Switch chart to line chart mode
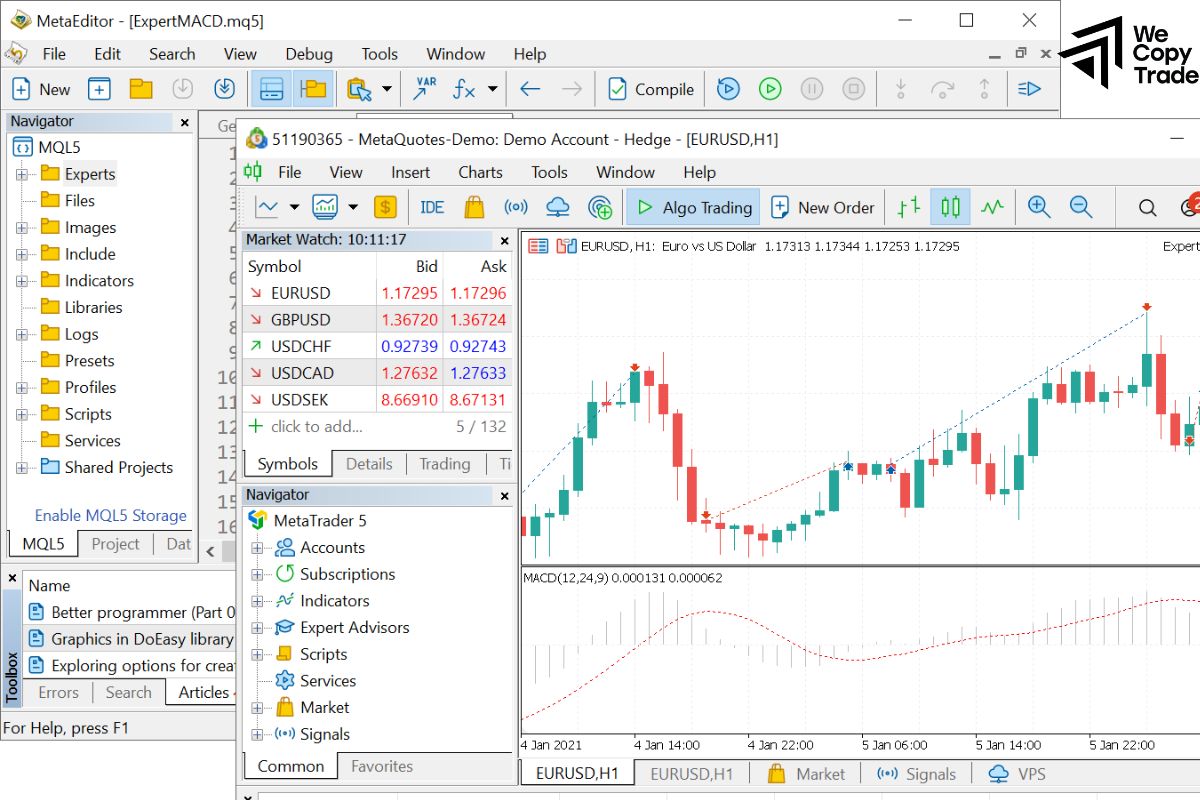Screen dimensions: 1200x800 coord(992,207)
